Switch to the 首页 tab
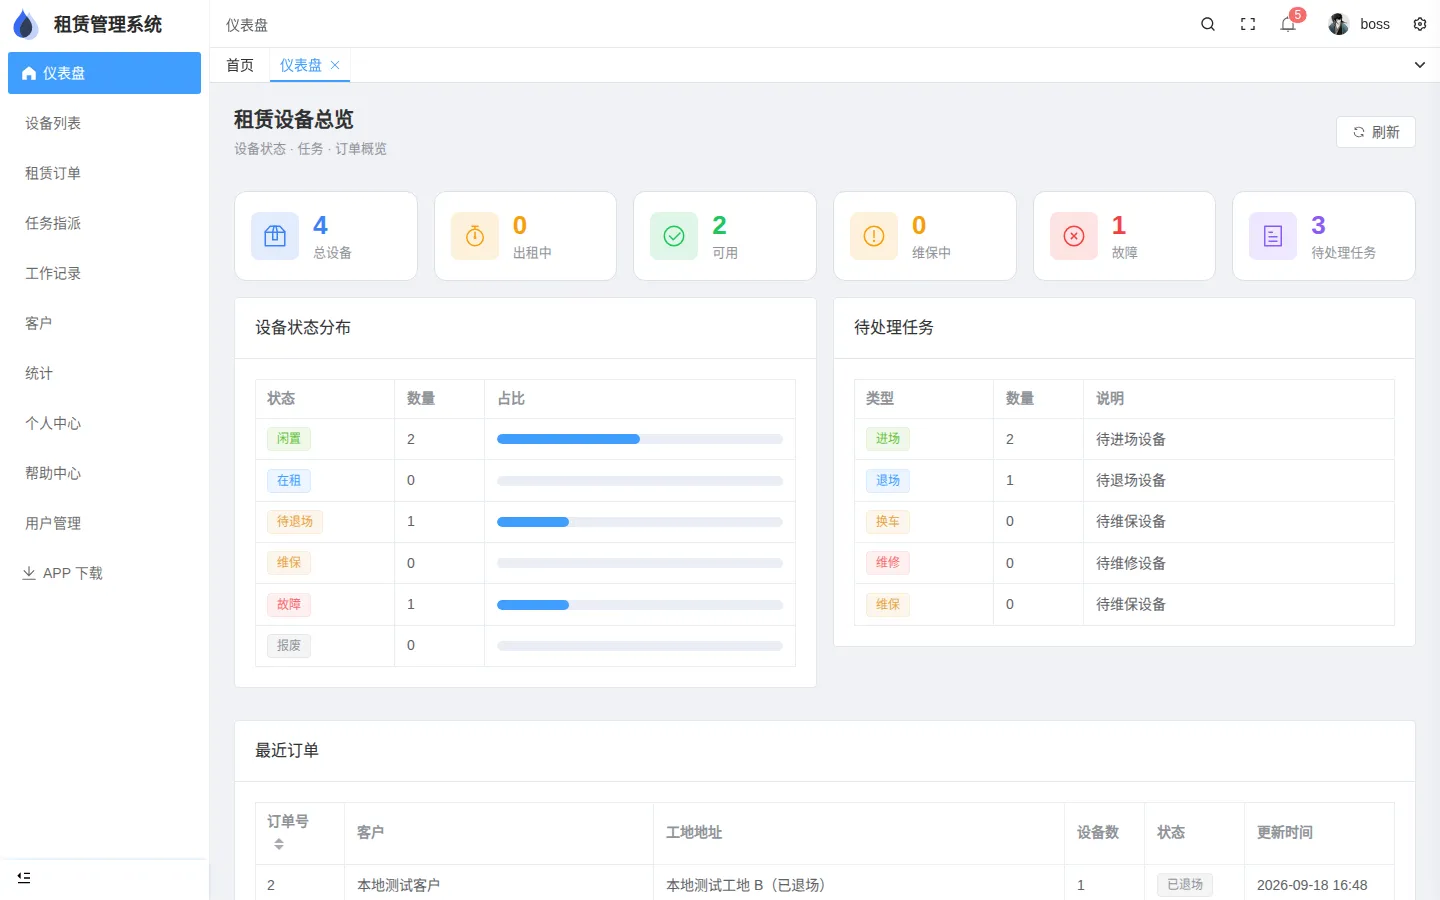The height and width of the screenshot is (900, 1440). point(240,65)
